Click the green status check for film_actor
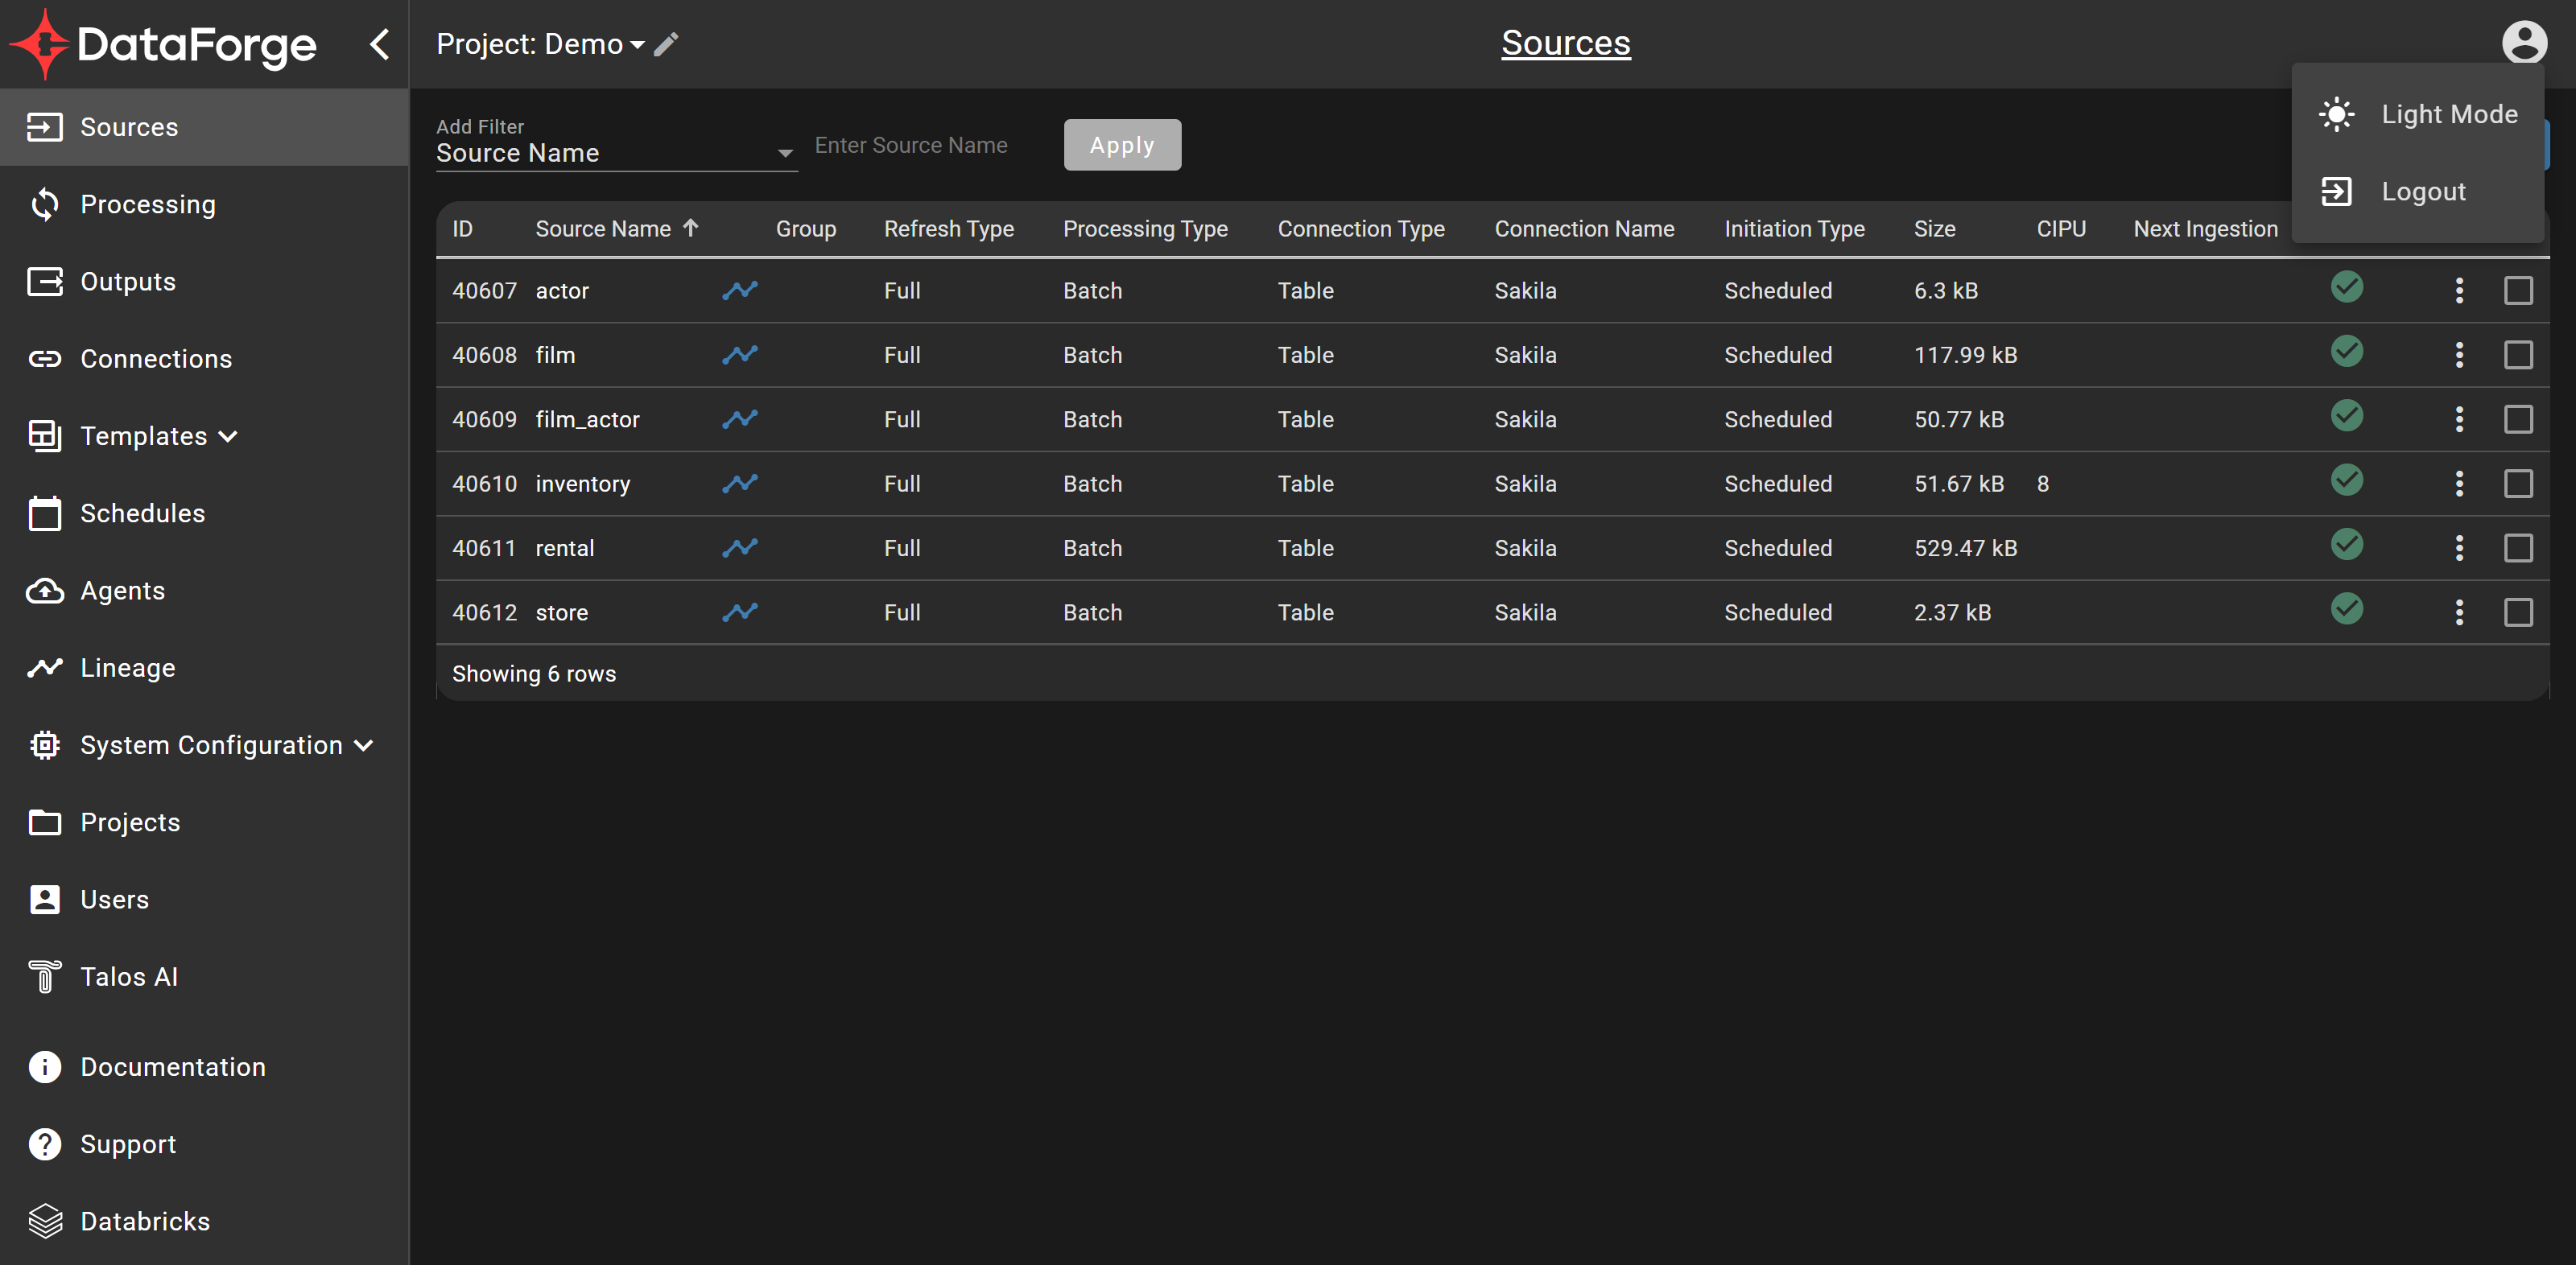 coord(2347,416)
